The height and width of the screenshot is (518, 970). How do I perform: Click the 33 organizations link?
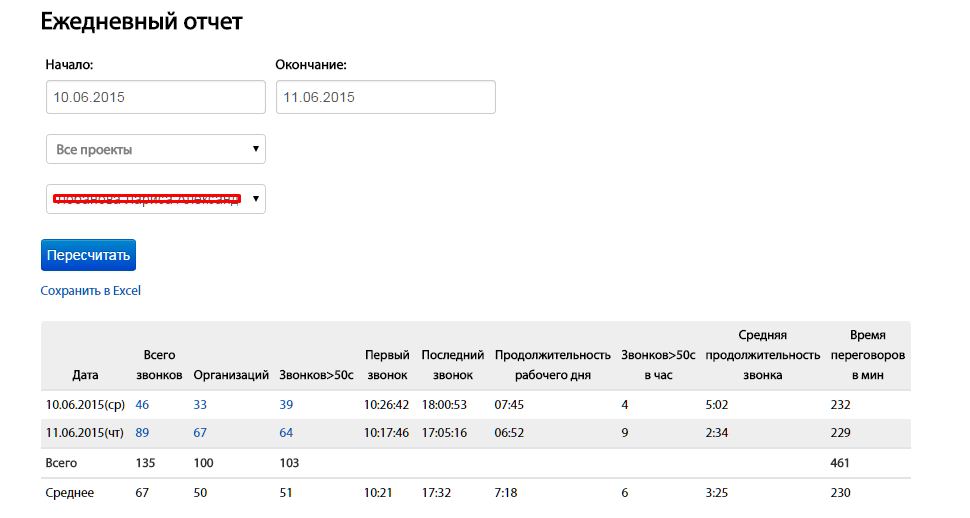tap(200, 405)
